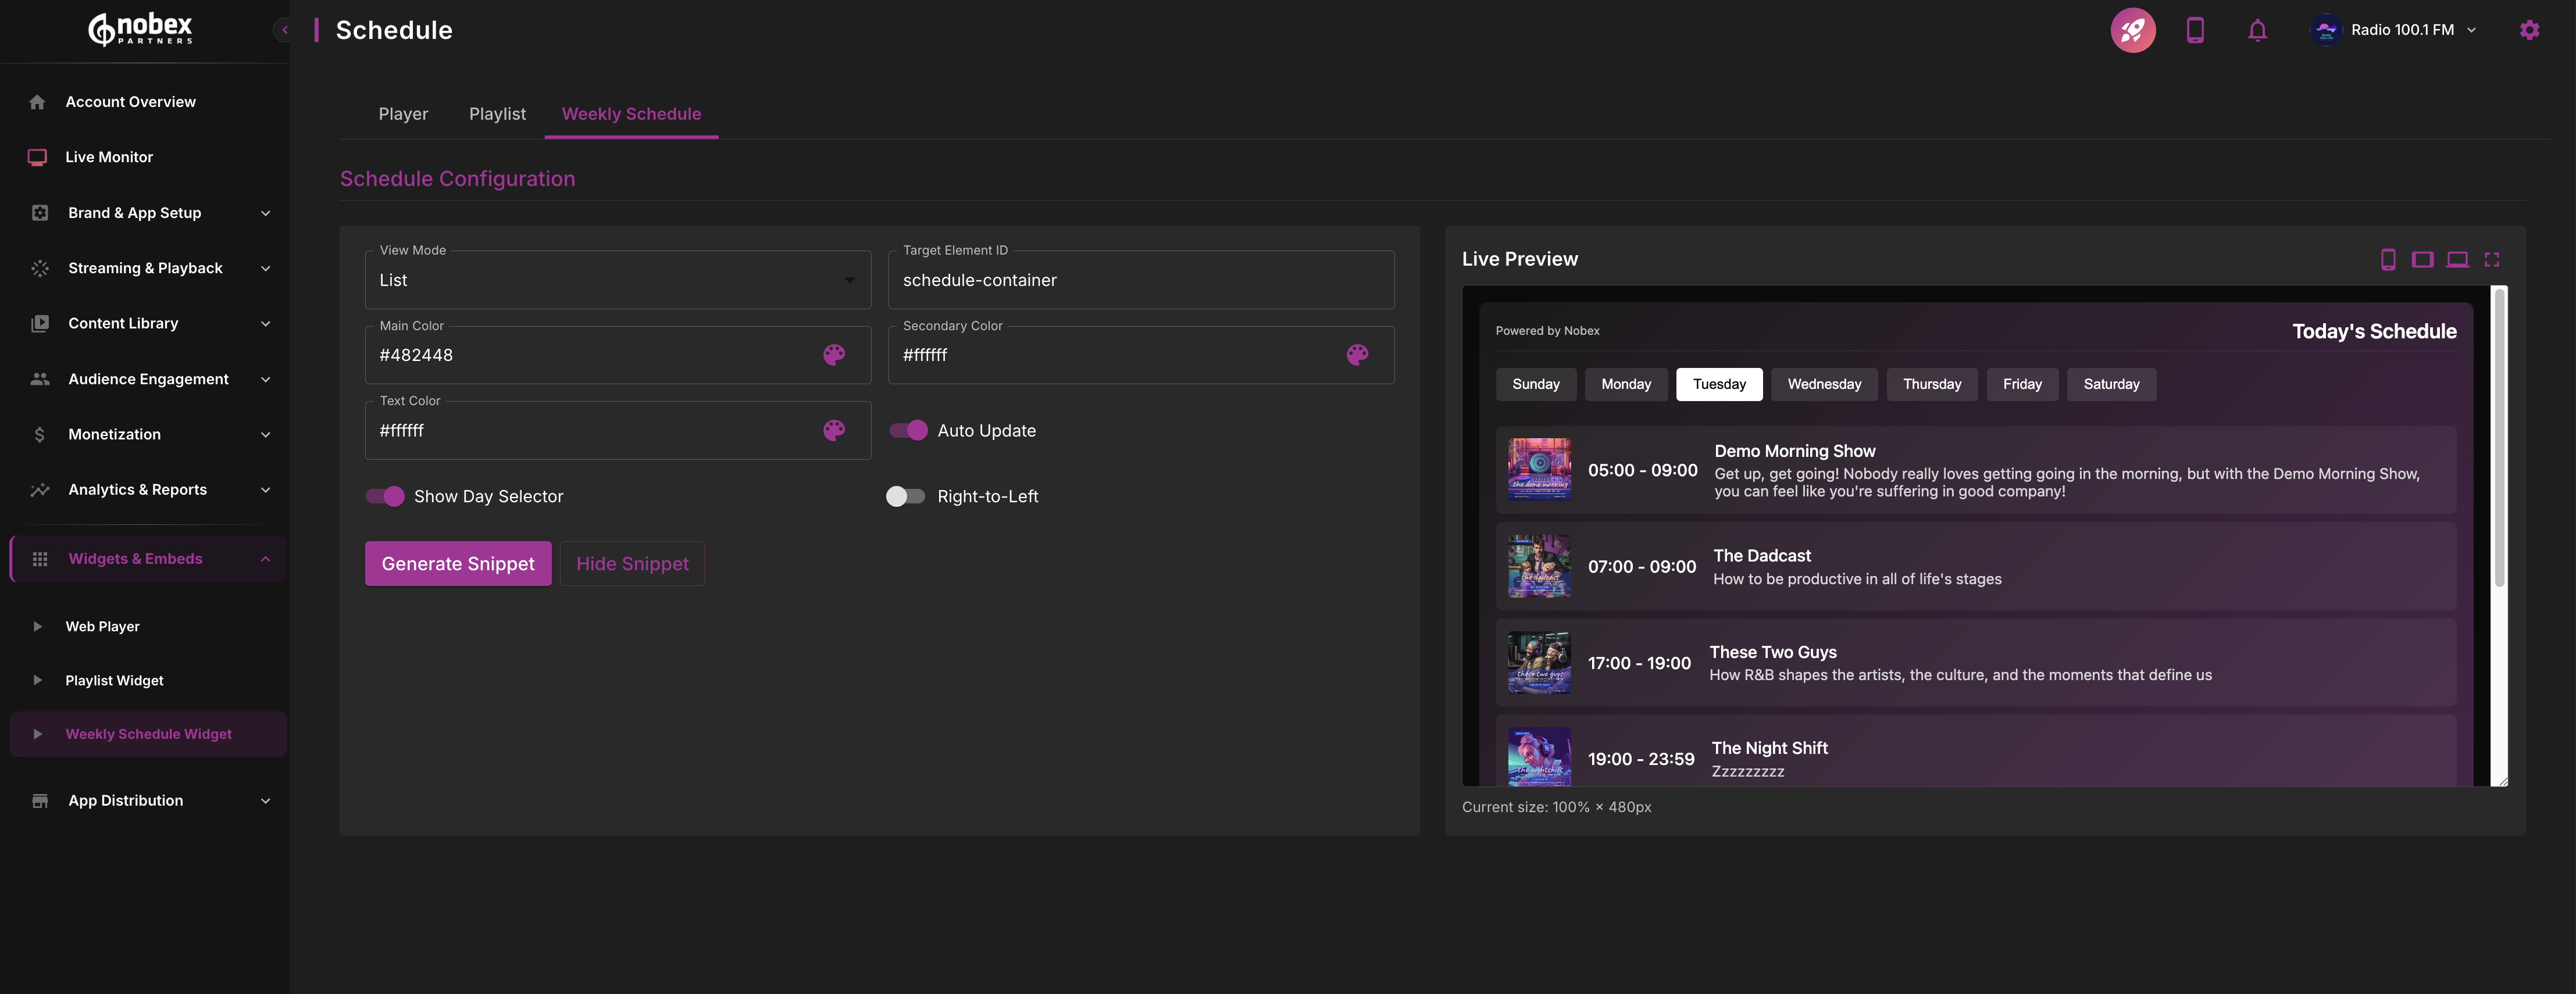Open Main Color palette picker
Screen dimensions: 2576x994
click(834, 355)
